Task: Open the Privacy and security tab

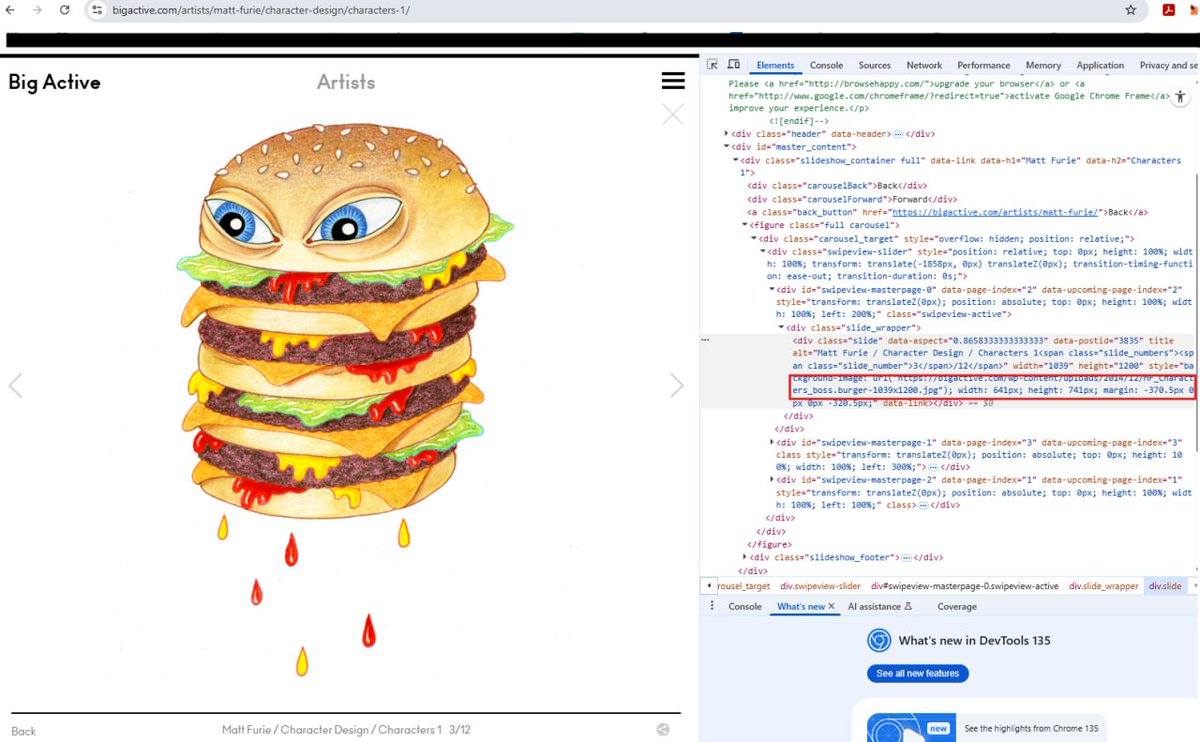Action: 1168,65
